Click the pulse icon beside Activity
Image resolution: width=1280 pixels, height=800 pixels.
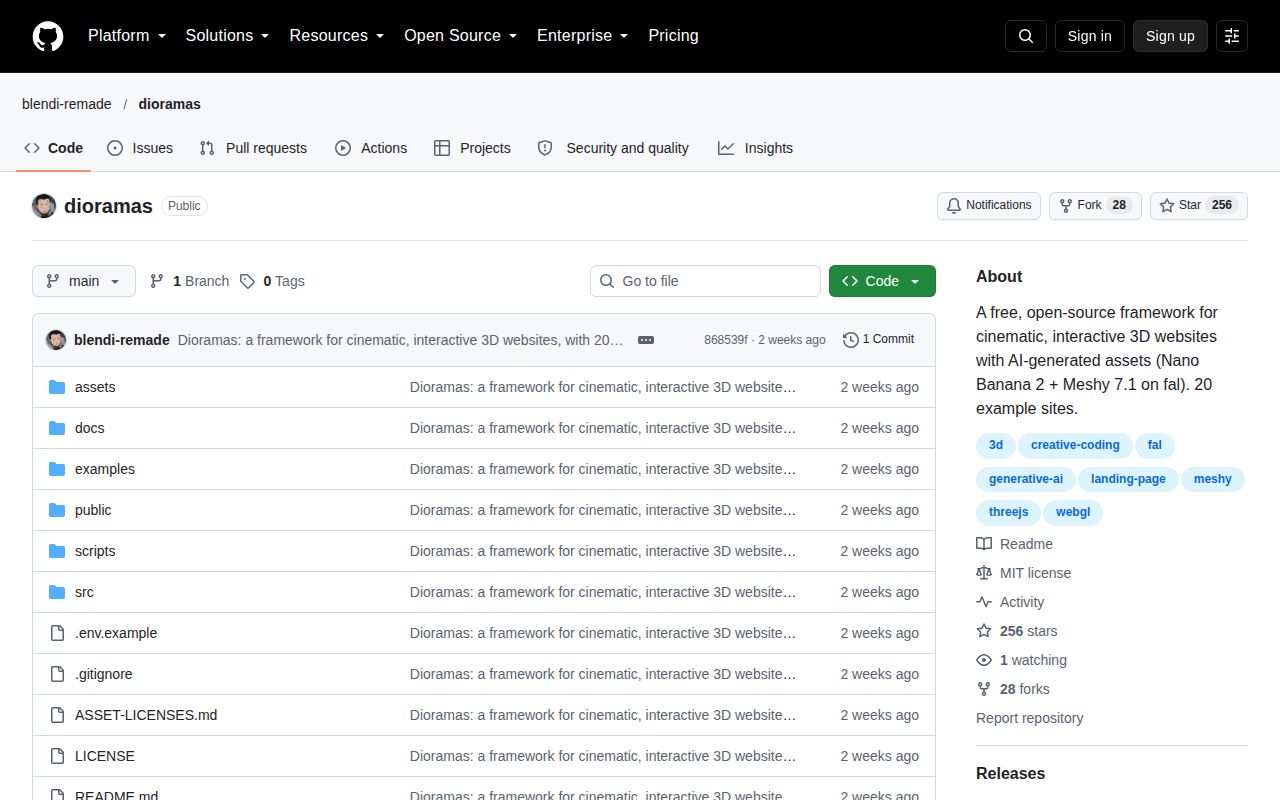click(x=984, y=602)
